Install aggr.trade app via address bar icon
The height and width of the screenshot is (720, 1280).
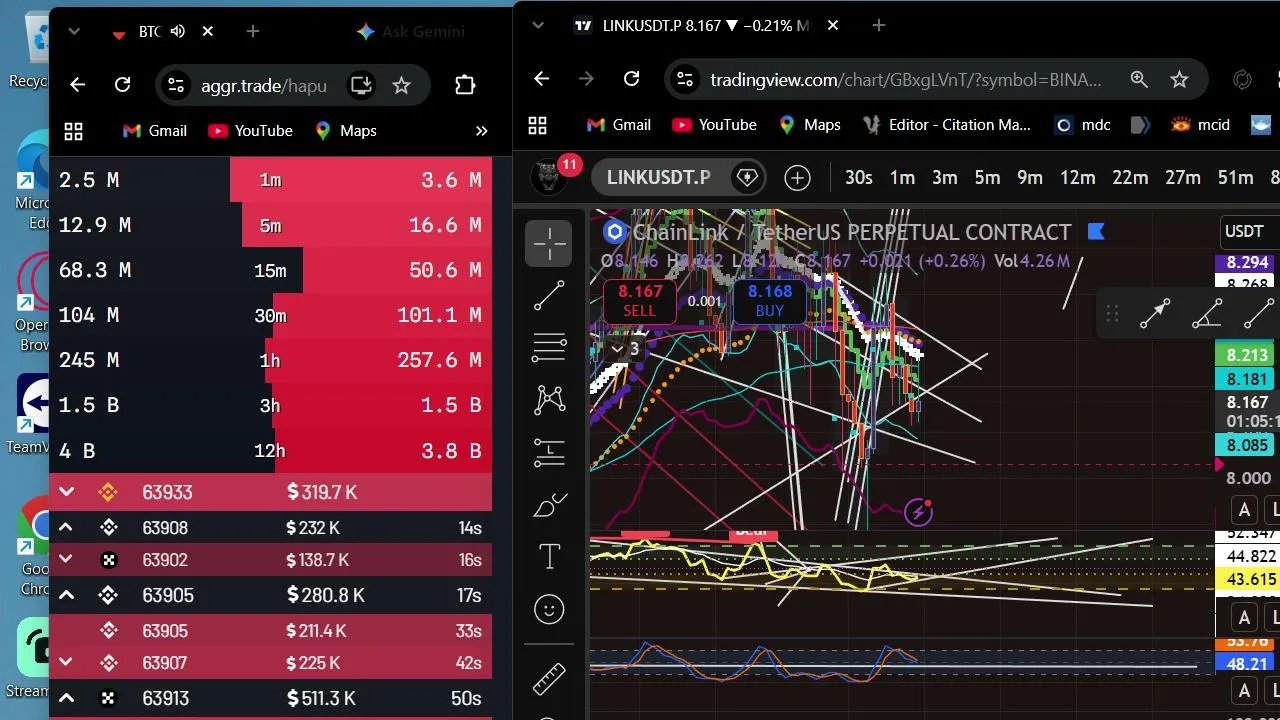[361, 85]
